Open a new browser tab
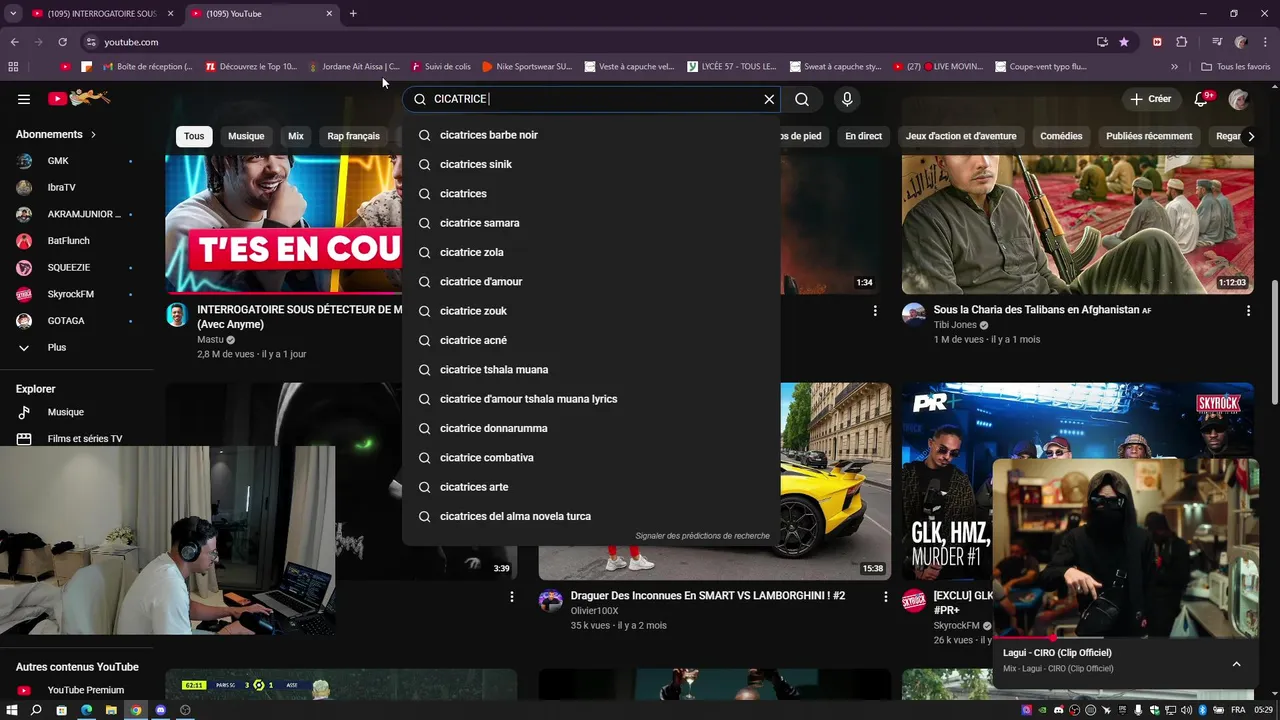This screenshot has height=720, width=1280. click(353, 13)
